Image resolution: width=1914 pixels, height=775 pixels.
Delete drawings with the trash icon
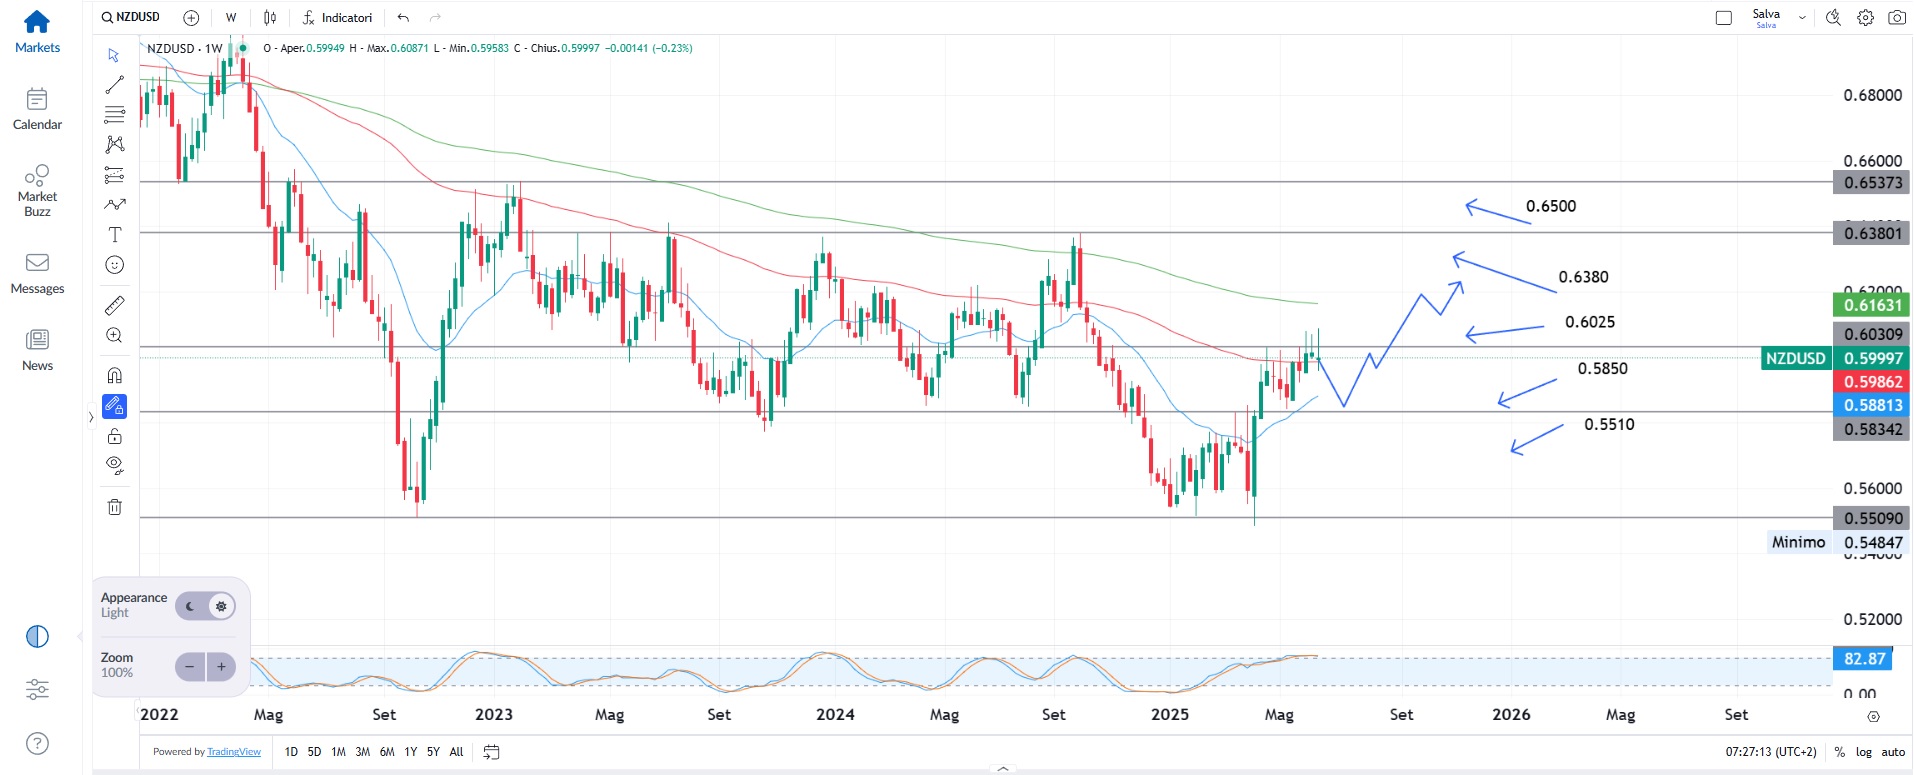pos(115,507)
